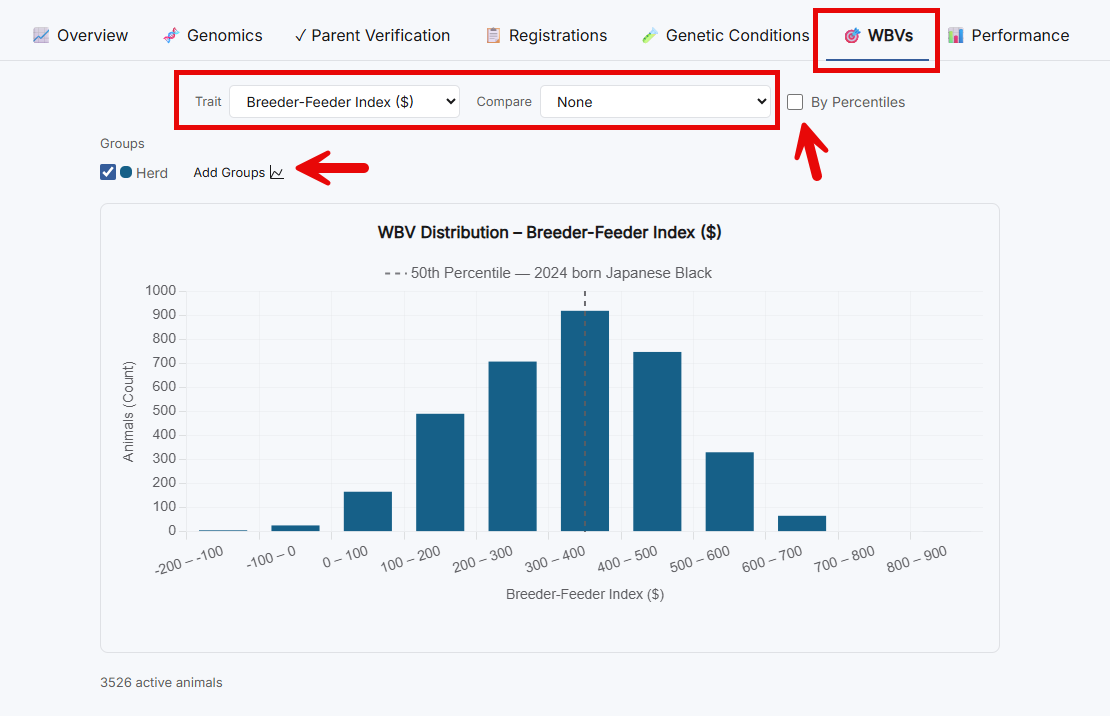This screenshot has width=1110, height=716.
Task: Open the Performance tab
Action: 1009,35
